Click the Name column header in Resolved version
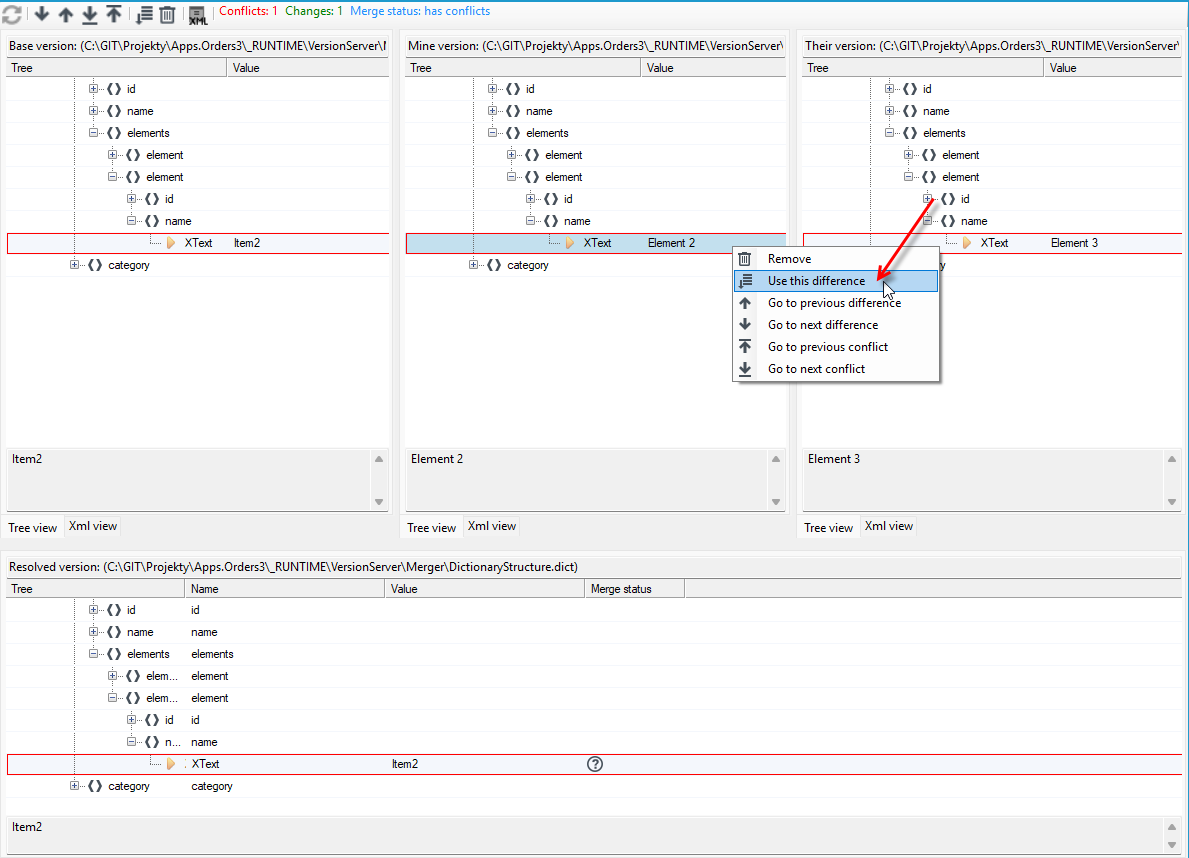 tap(284, 589)
